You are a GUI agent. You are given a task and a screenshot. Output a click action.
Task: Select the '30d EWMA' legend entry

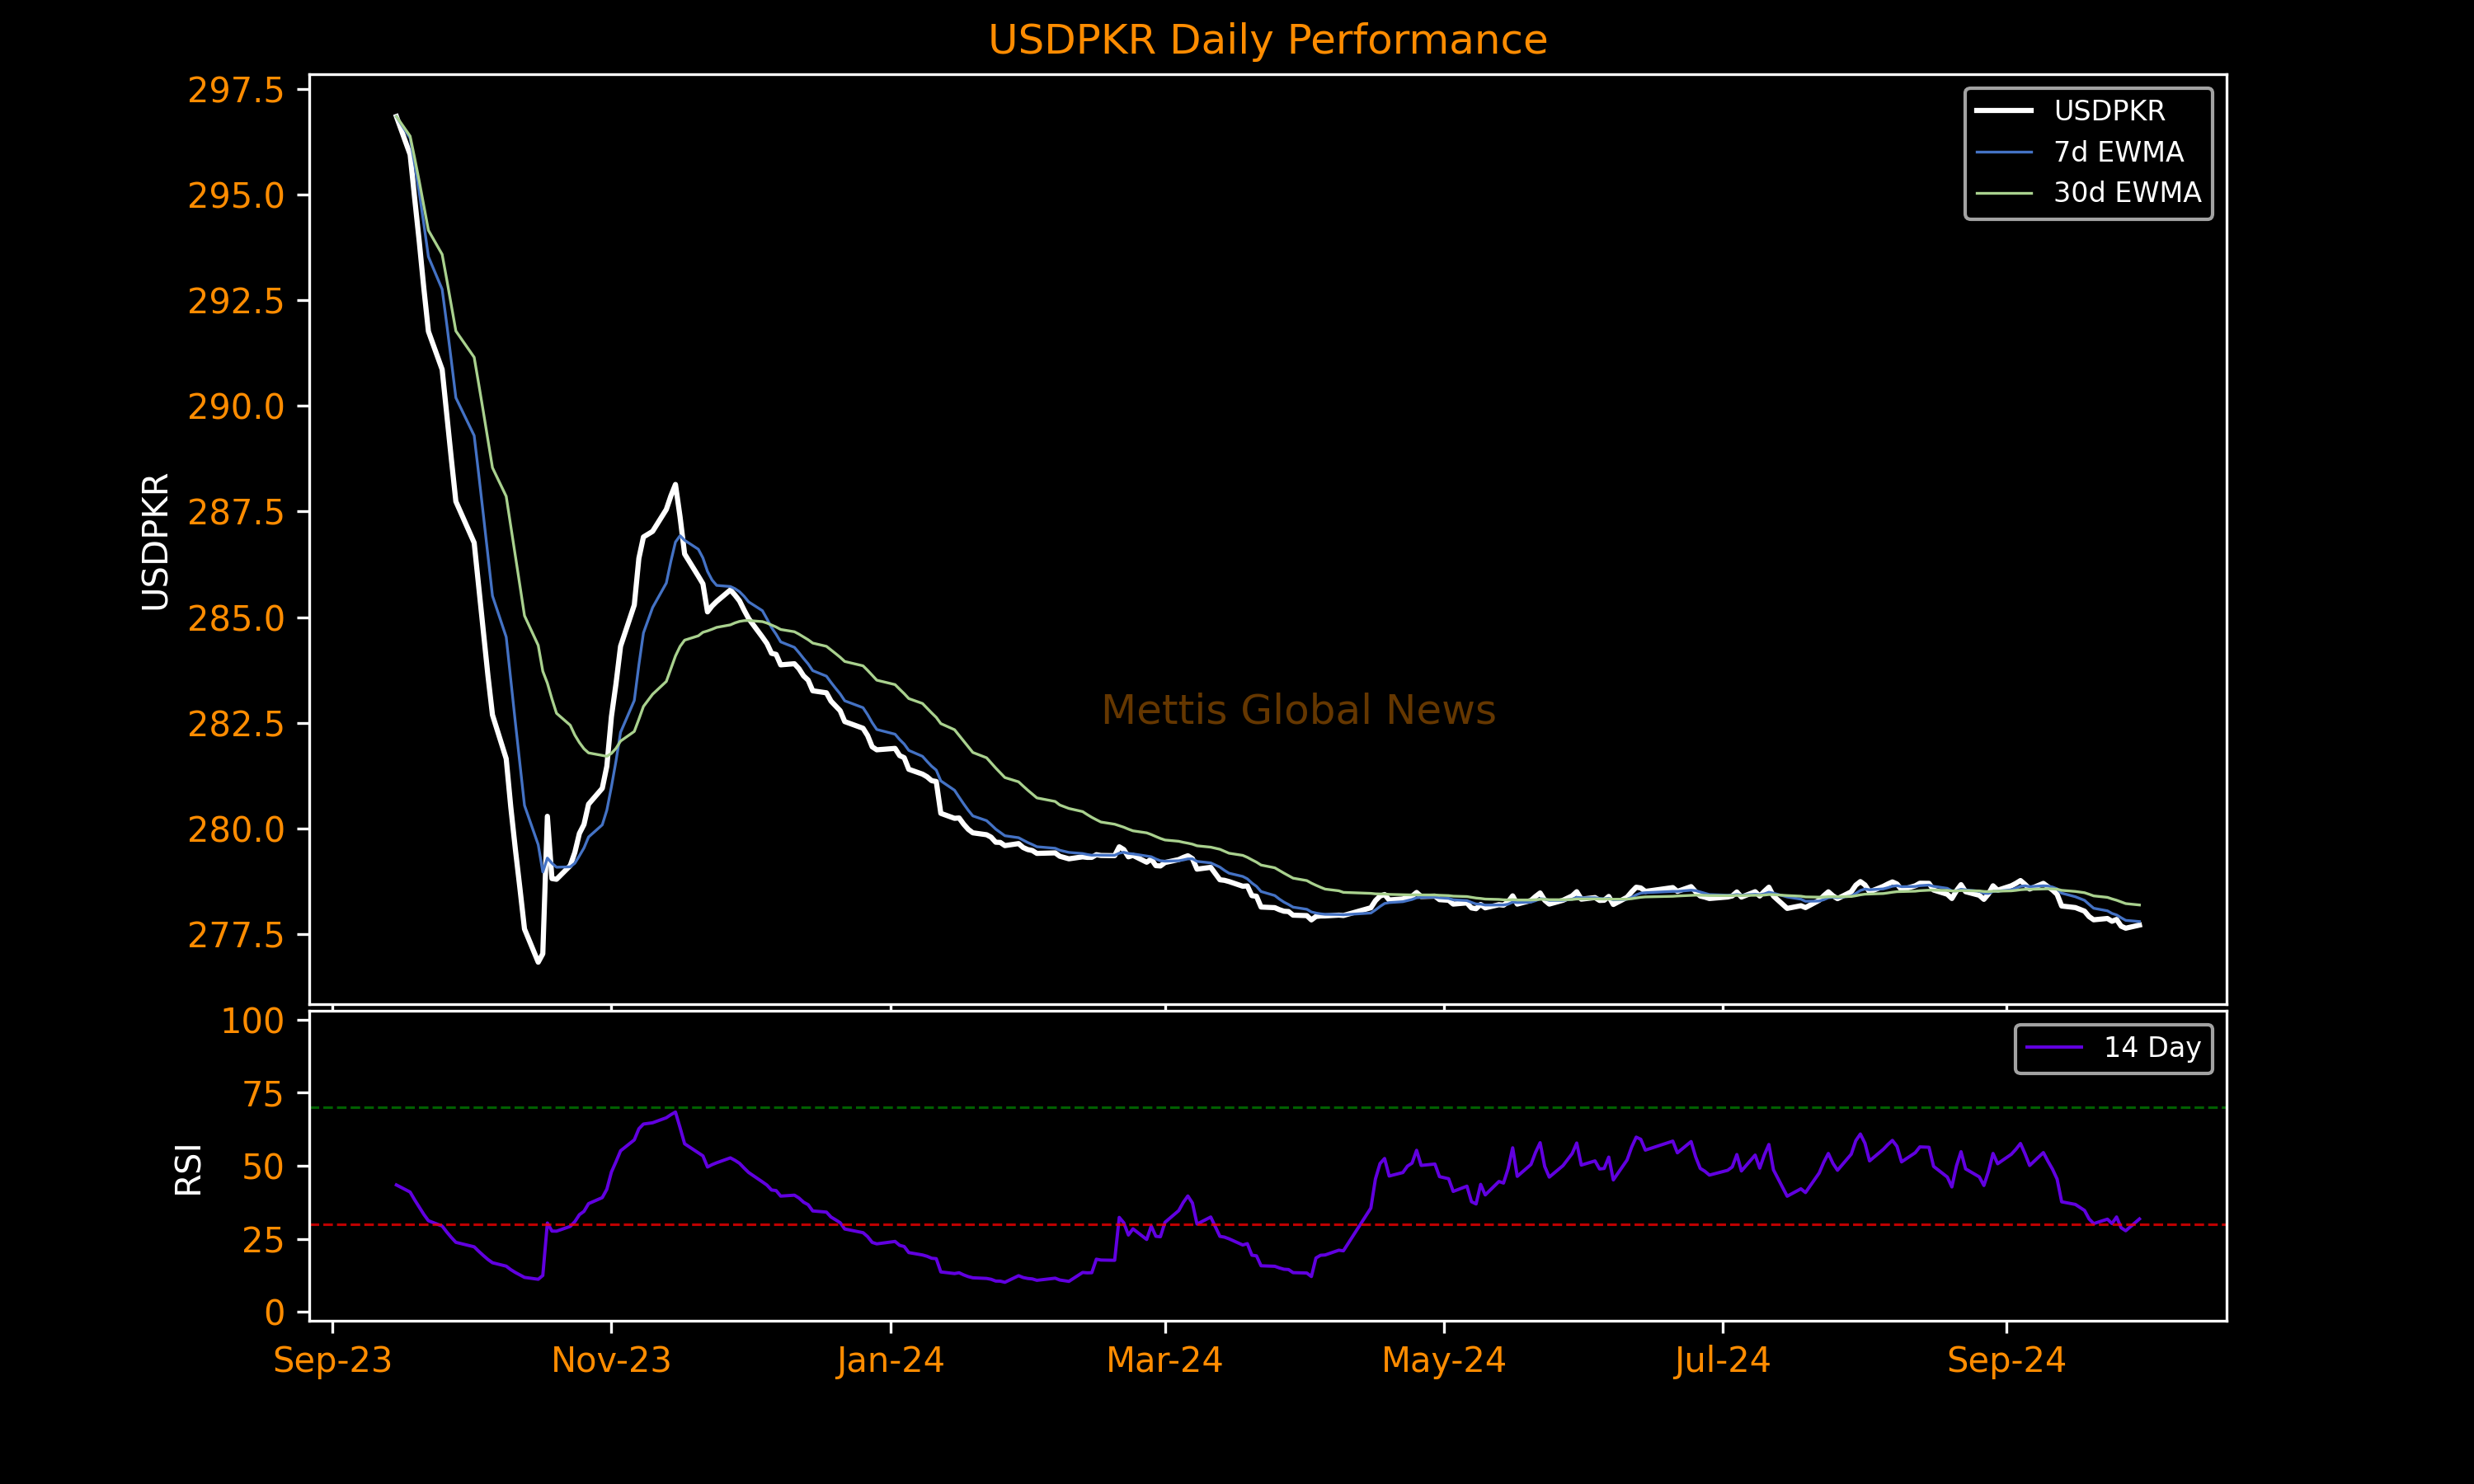(2088, 193)
